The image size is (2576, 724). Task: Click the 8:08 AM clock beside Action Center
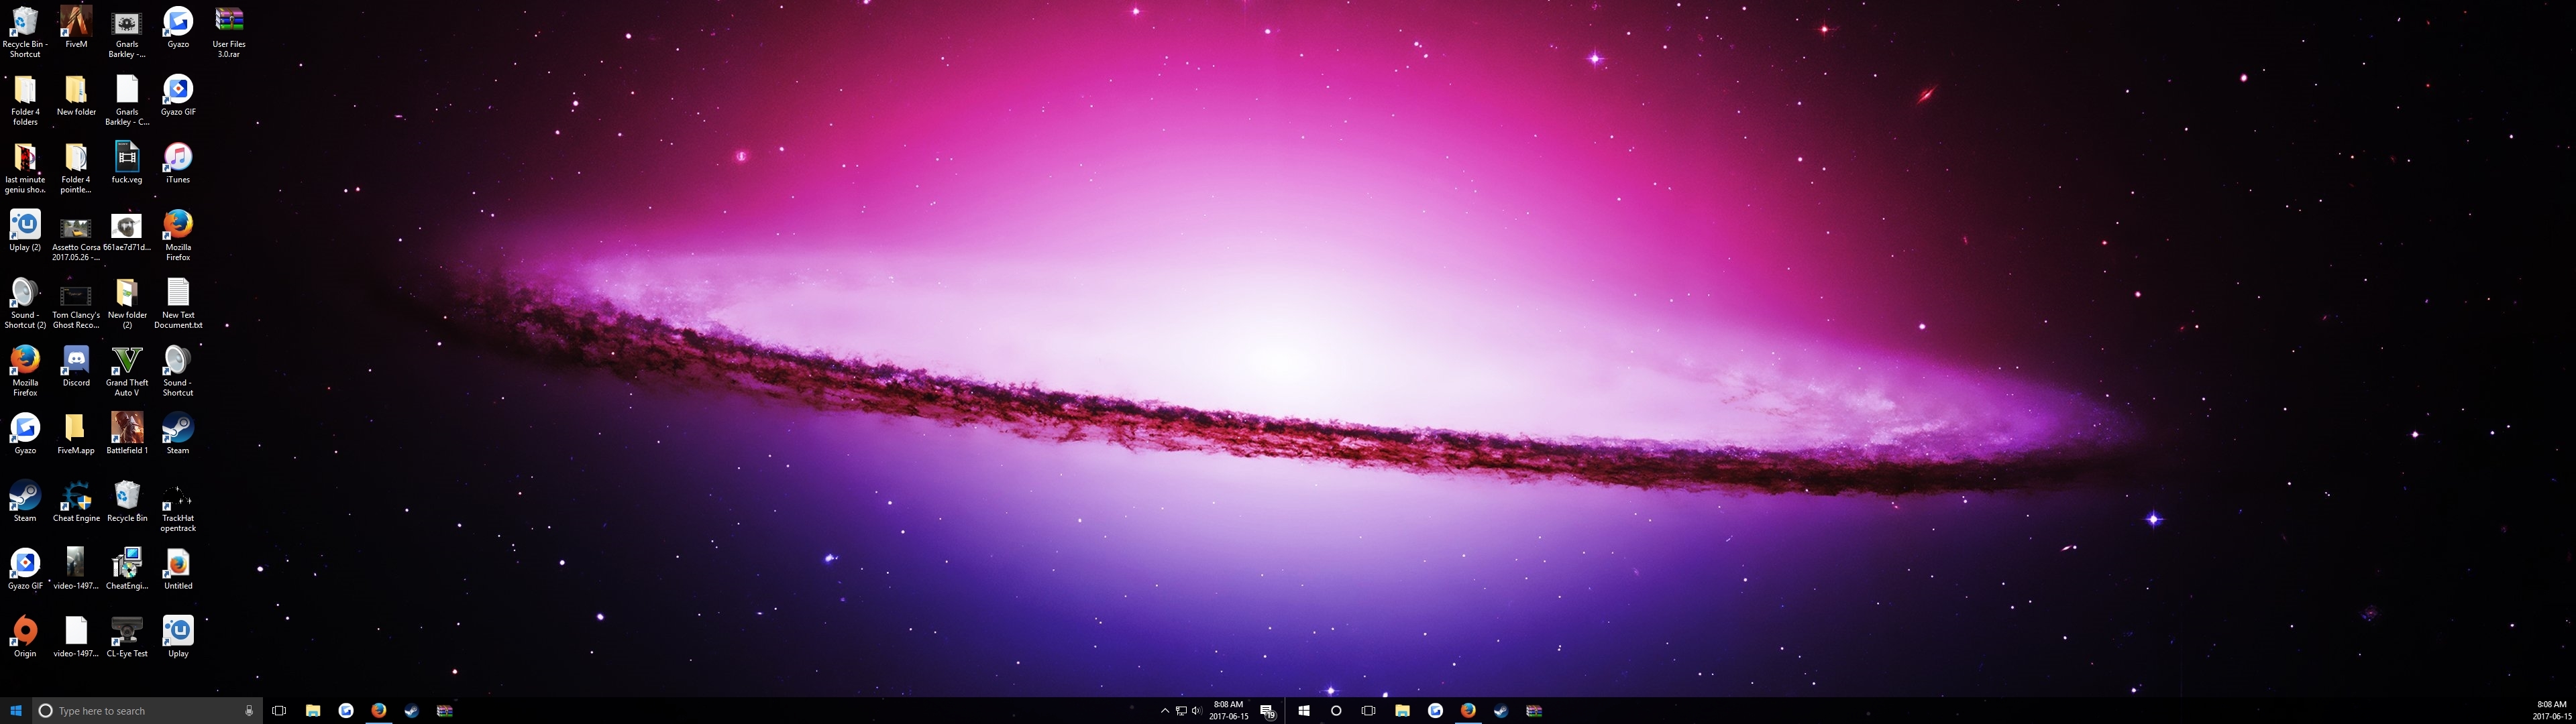[x=1228, y=710]
